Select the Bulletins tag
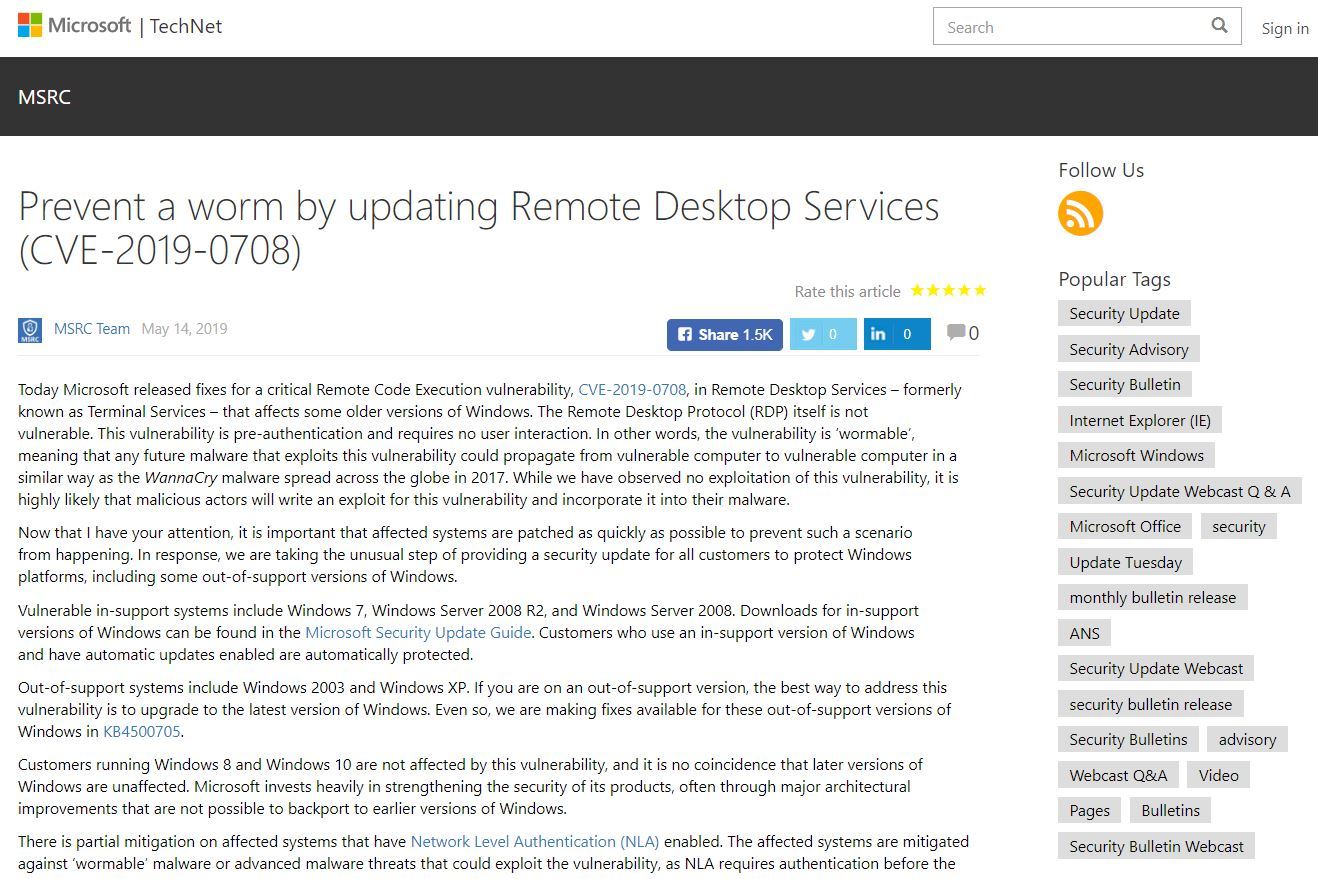 coord(1171,810)
